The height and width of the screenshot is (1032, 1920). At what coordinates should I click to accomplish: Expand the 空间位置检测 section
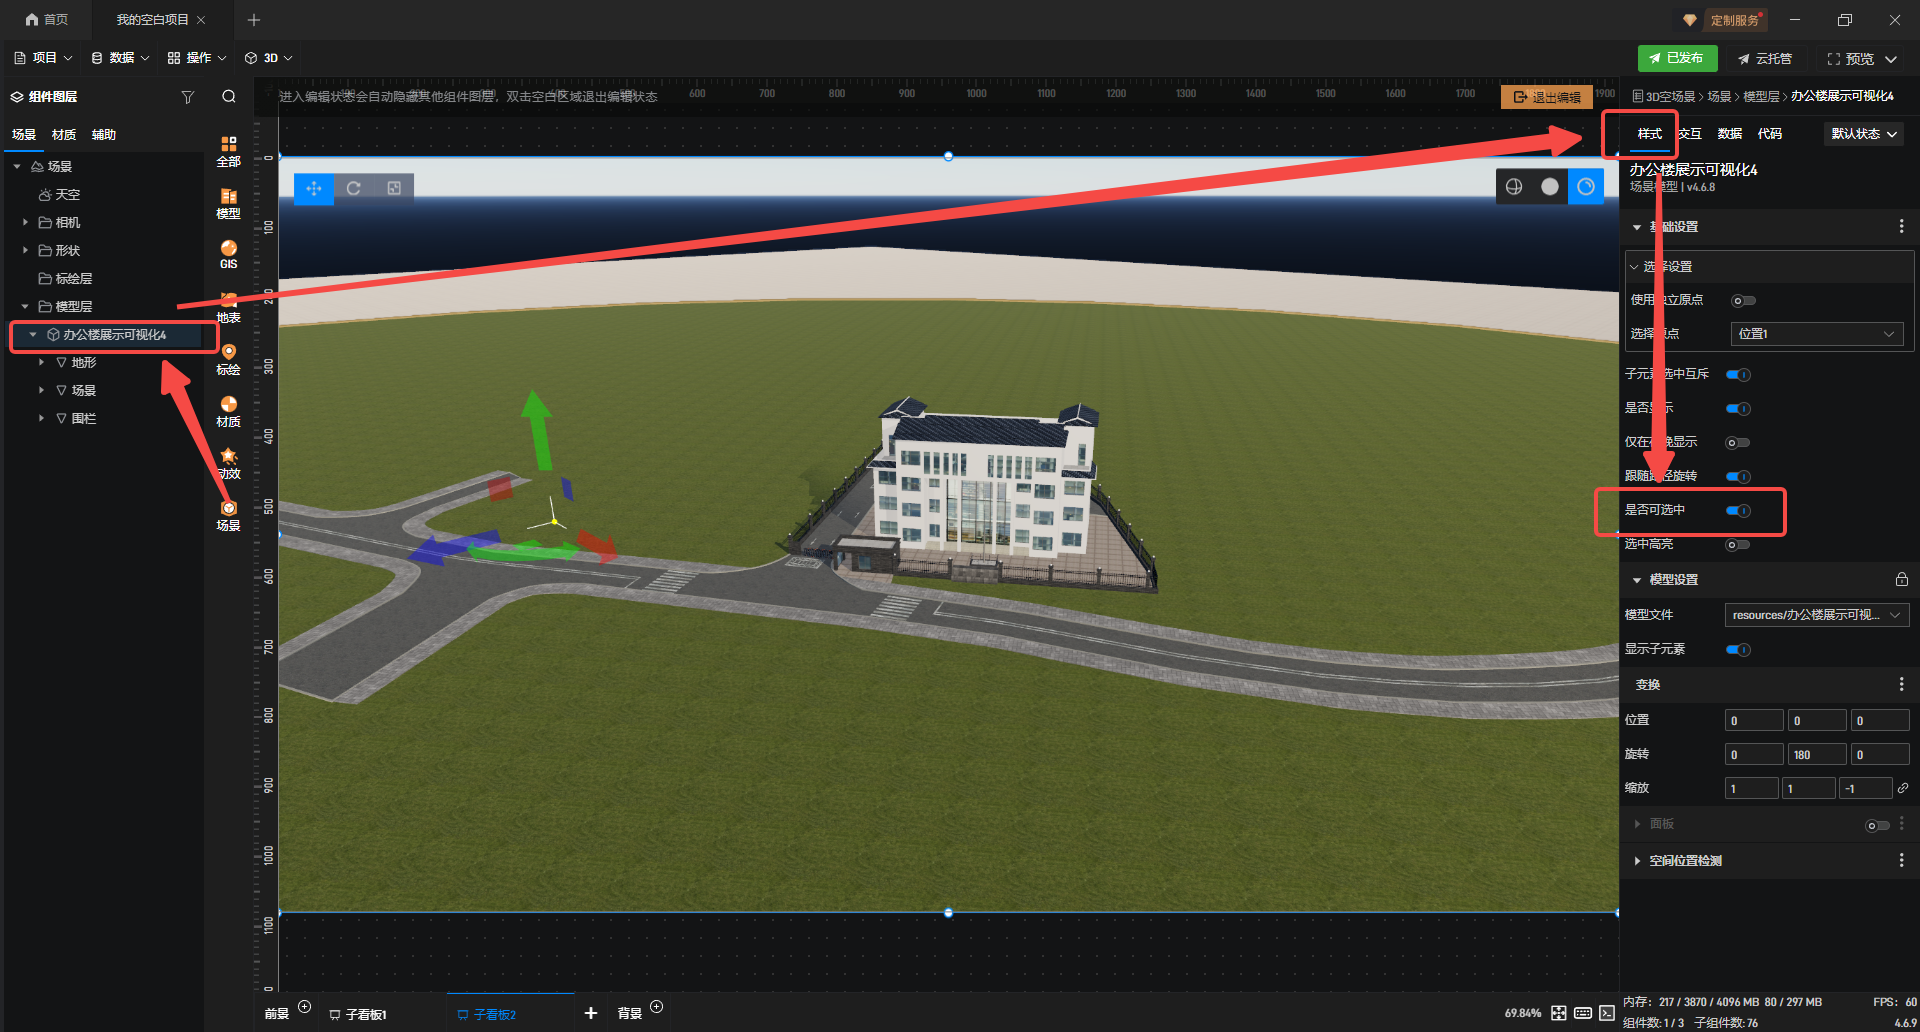(x=1685, y=861)
